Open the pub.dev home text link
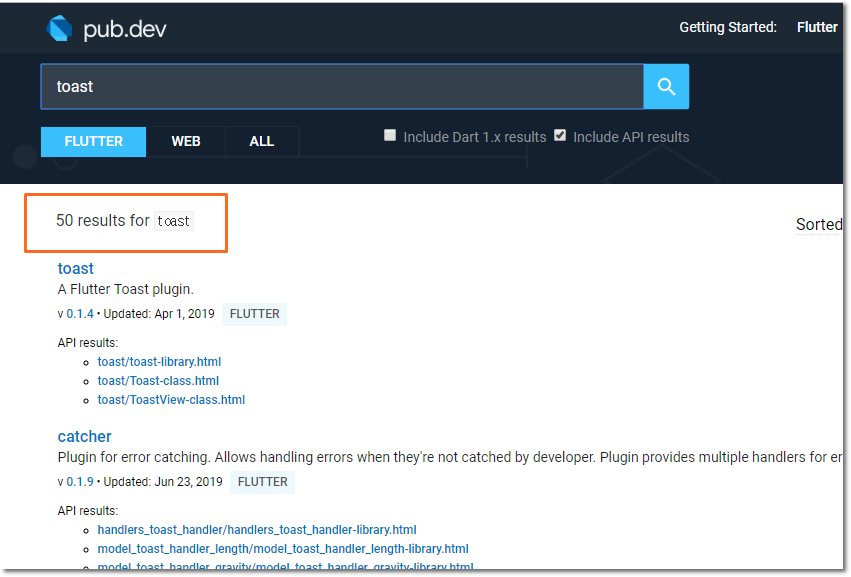 125,29
